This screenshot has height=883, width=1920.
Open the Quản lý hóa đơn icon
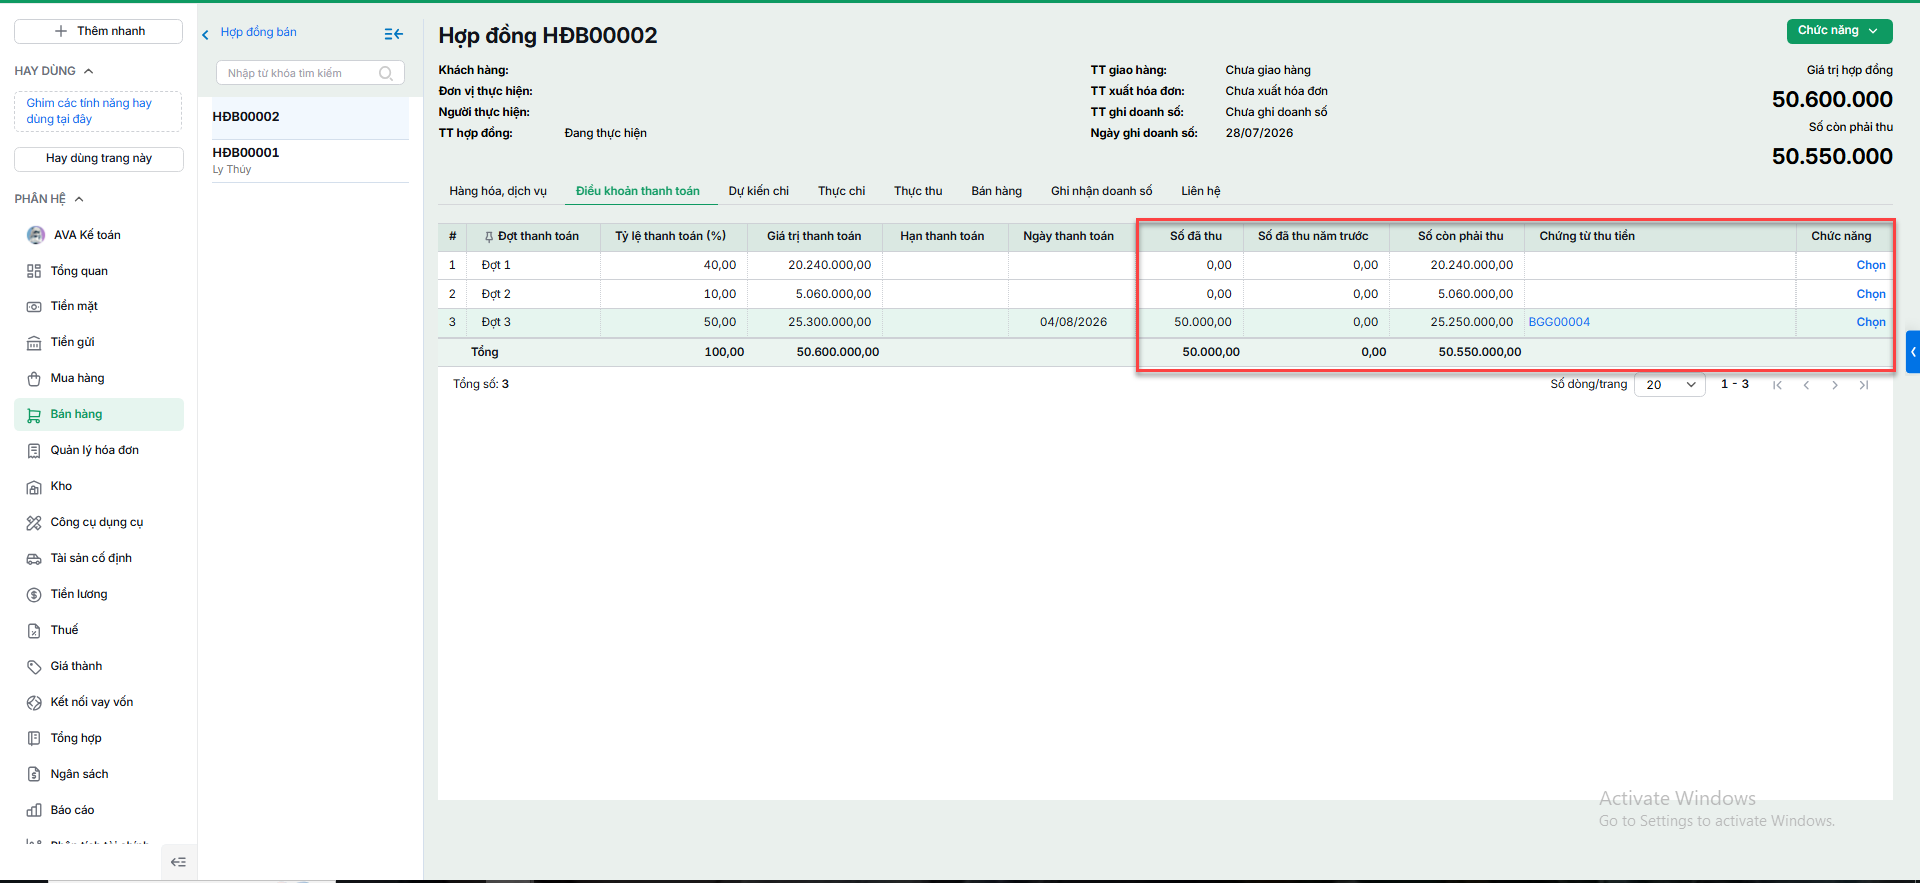click(34, 451)
